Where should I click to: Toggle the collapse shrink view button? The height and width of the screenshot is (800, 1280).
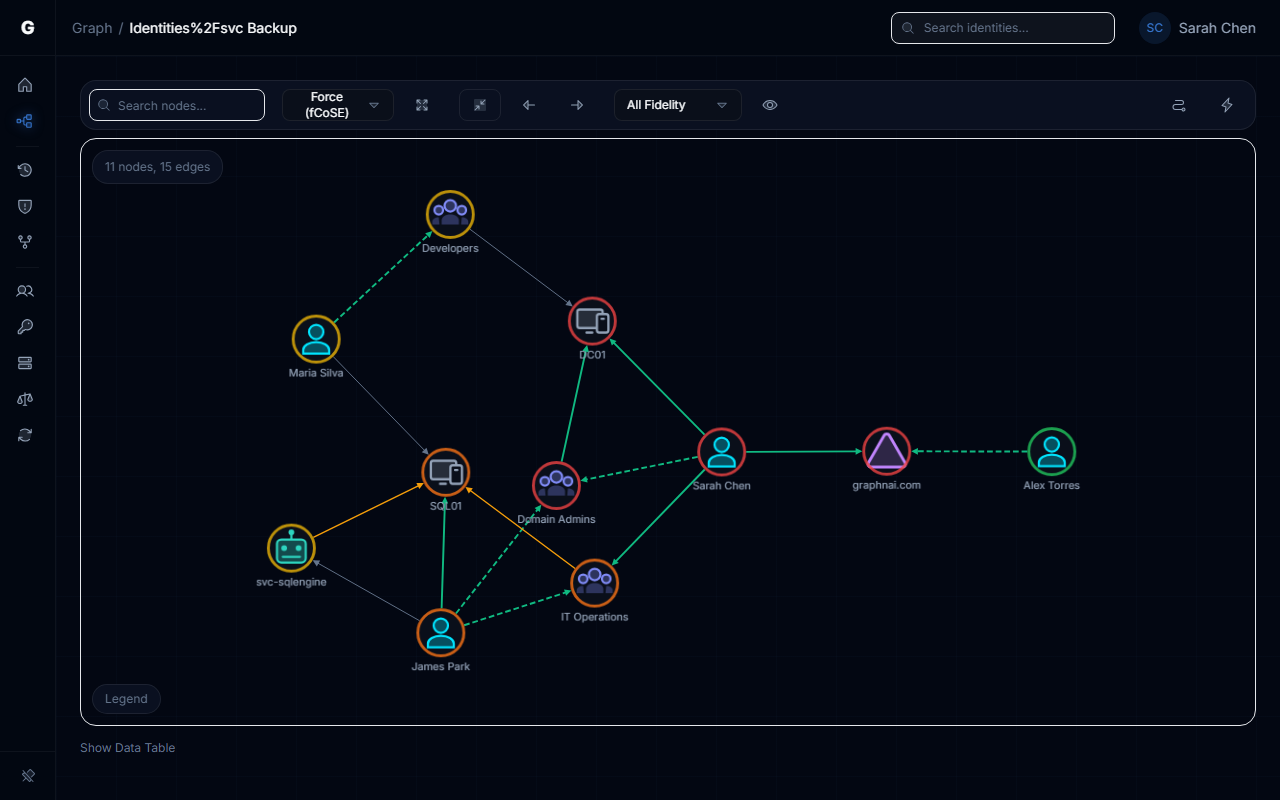(480, 105)
